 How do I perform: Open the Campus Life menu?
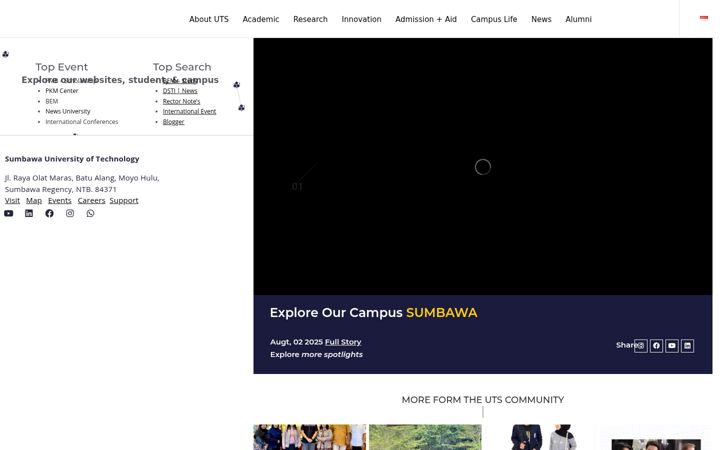click(494, 19)
